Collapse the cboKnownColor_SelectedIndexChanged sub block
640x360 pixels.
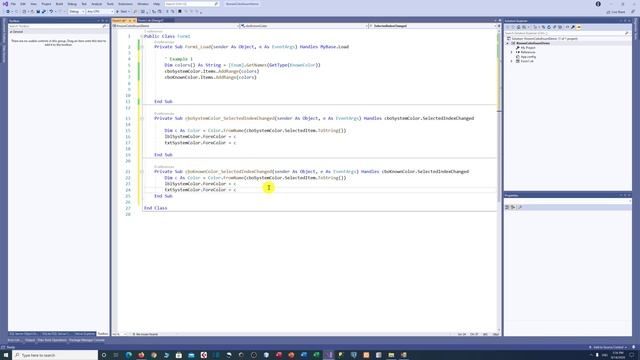[142, 172]
